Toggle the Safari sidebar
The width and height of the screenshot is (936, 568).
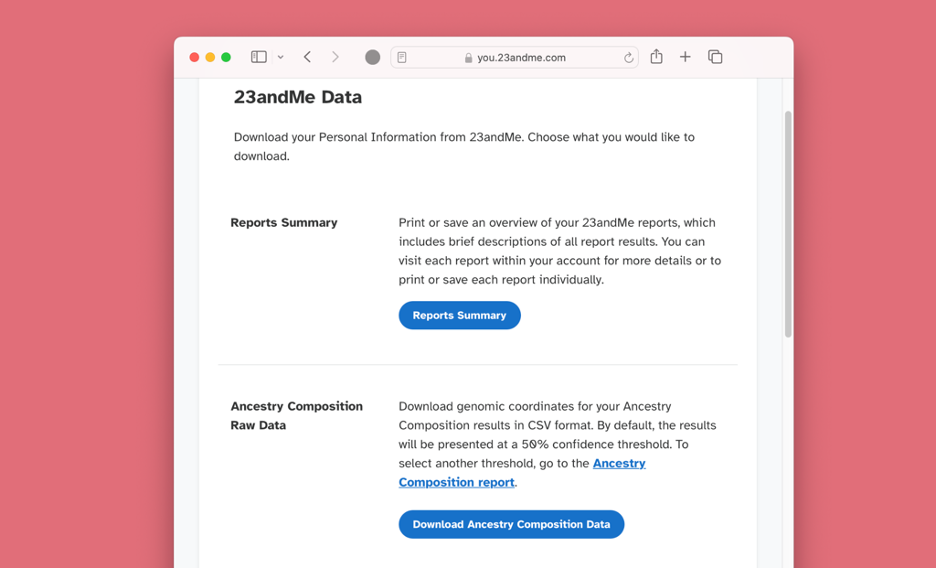pyautogui.click(x=258, y=57)
